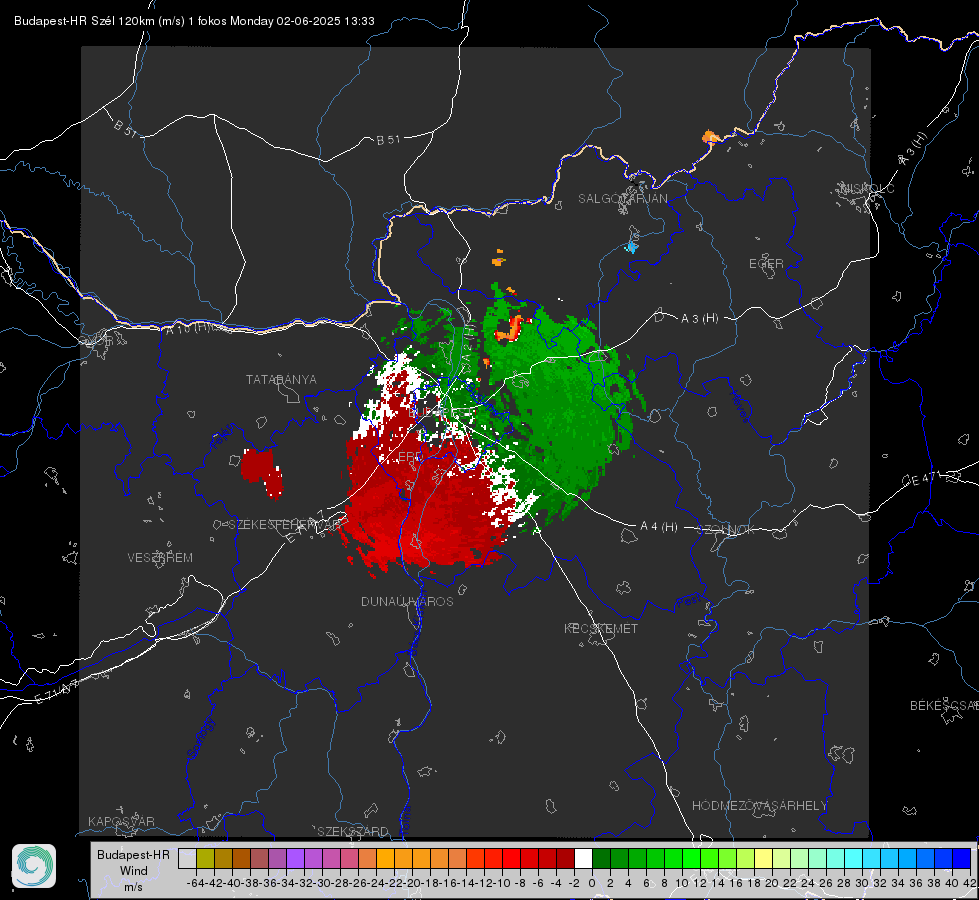Click the A 4 (H) road label
Image resolution: width=979 pixels, height=900 pixels.
point(659,527)
